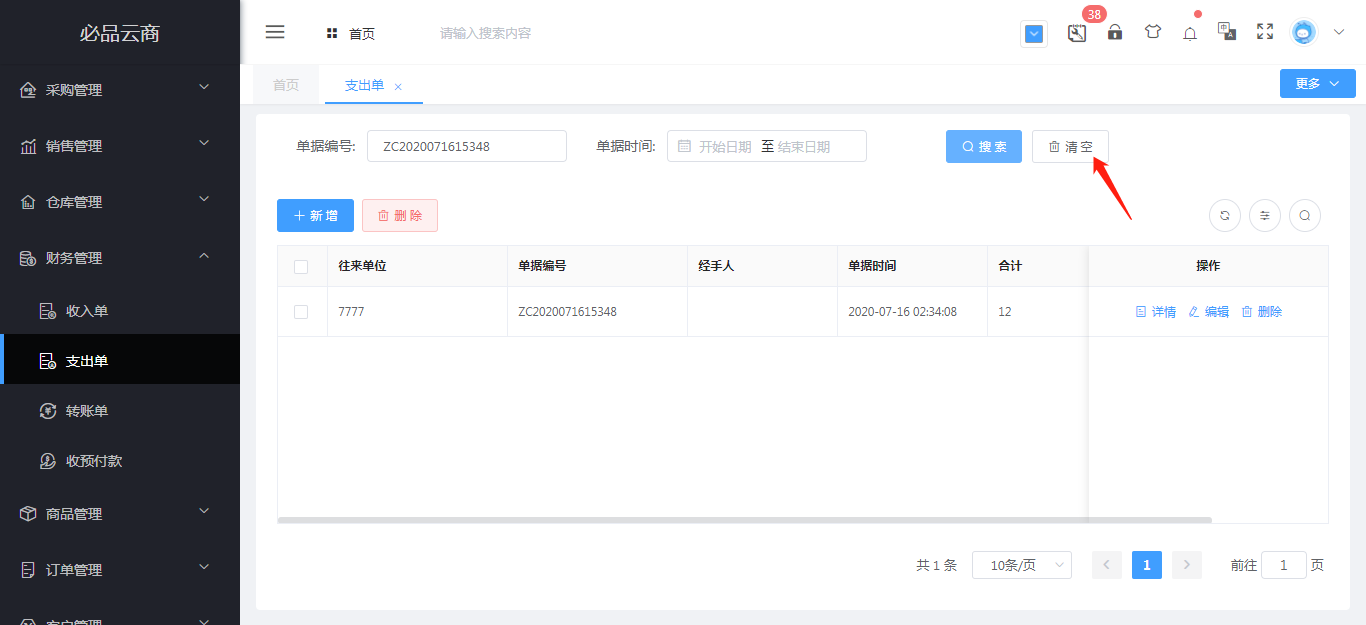The width and height of the screenshot is (1366, 625).
Task: Open 收预付款 in the sidebar
Action: 120,461
